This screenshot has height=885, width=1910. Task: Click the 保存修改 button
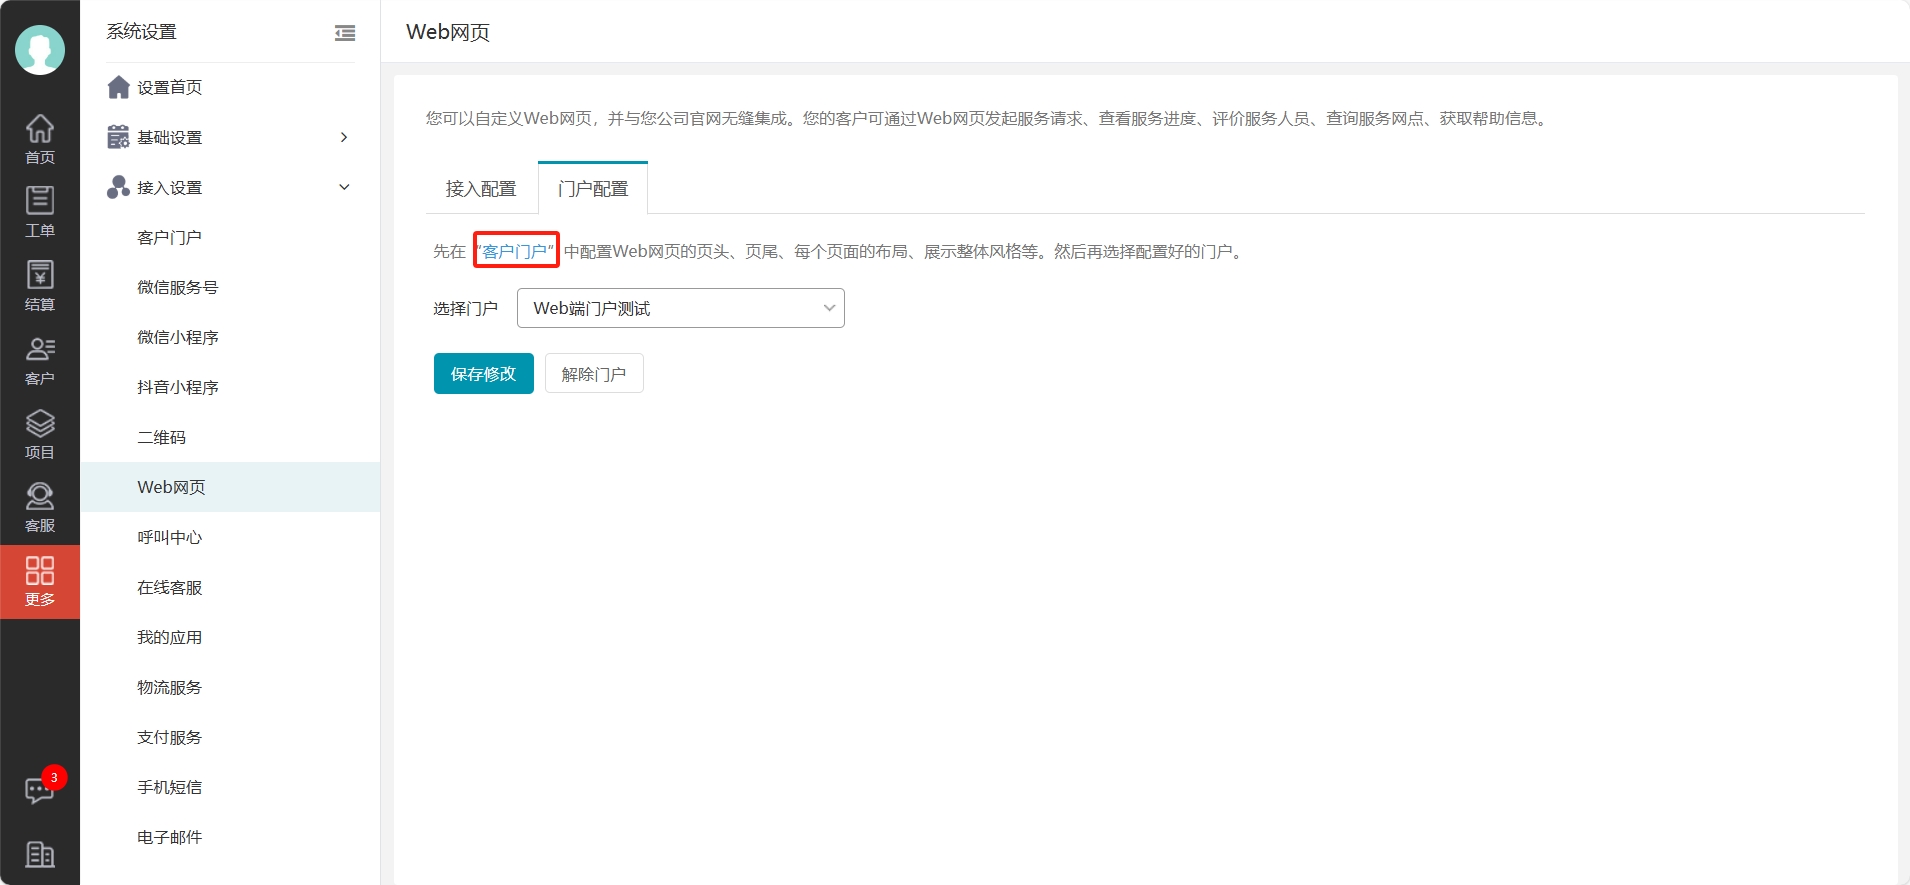pos(484,373)
